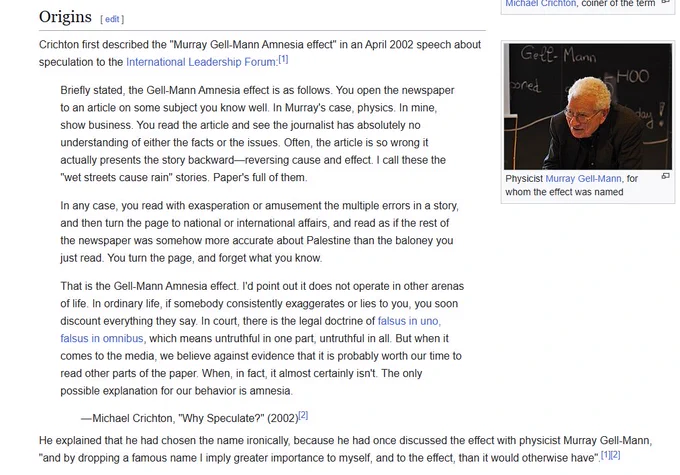The height and width of the screenshot is (475, 680).
Task: Follow the 'falsus in omnibus' link text
Action: [102, 338]
